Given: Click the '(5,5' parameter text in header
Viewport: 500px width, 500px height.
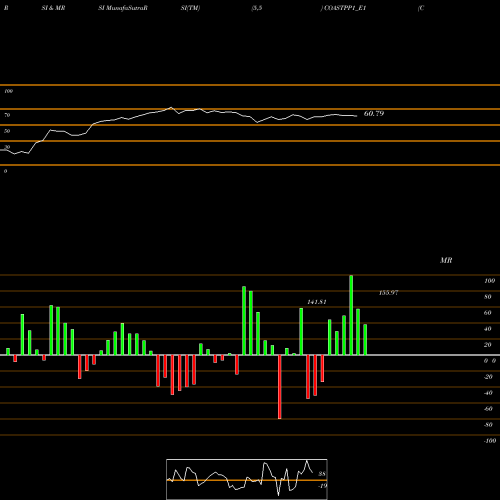Looking at the screenshot, I should point(257,8).
